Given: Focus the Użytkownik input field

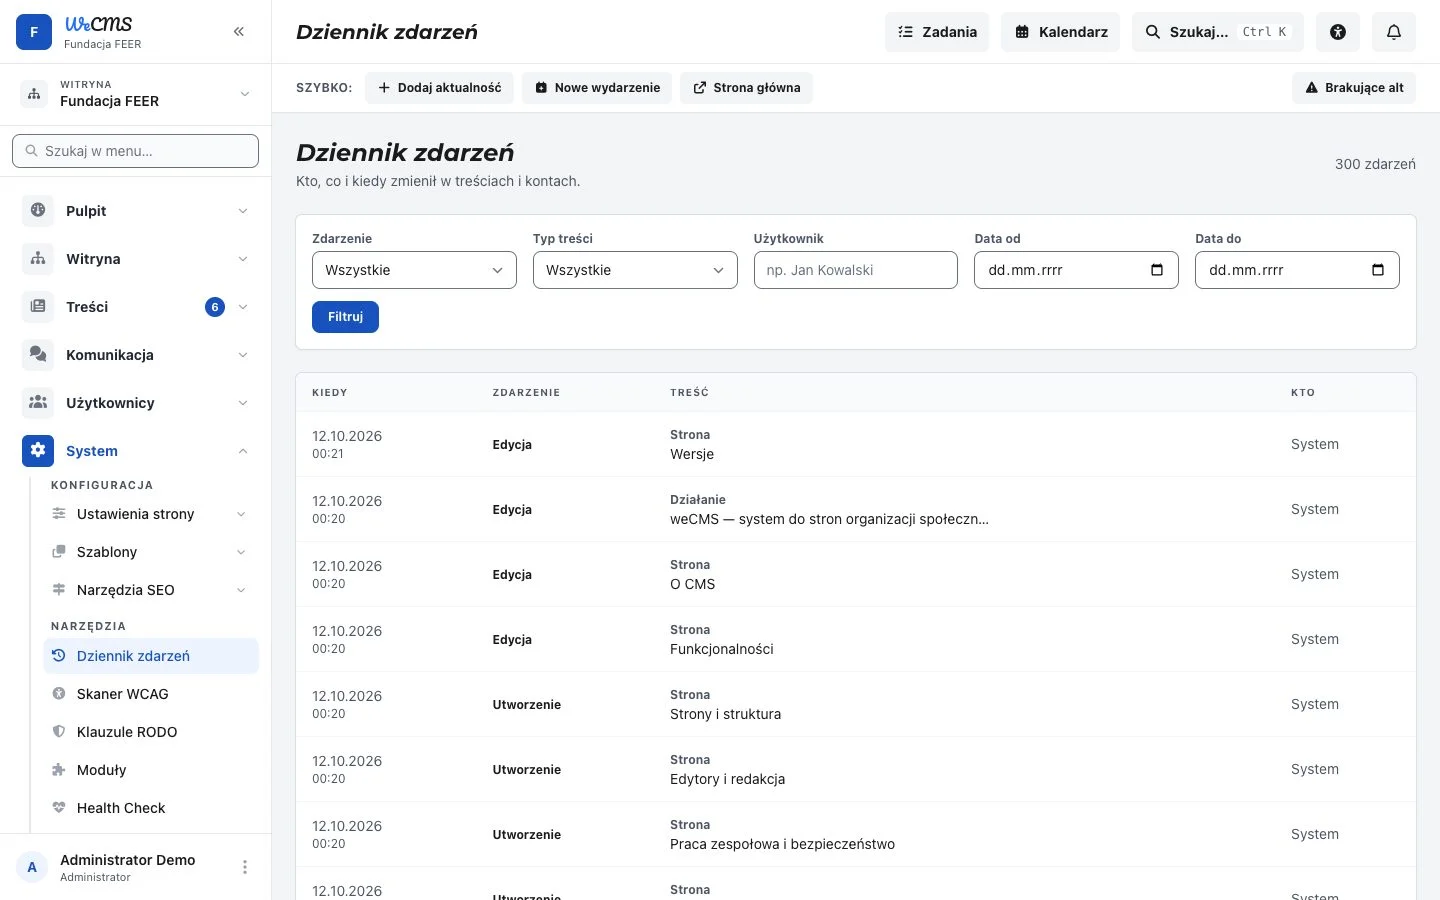Looking at the screenshot, I should 856,270.
